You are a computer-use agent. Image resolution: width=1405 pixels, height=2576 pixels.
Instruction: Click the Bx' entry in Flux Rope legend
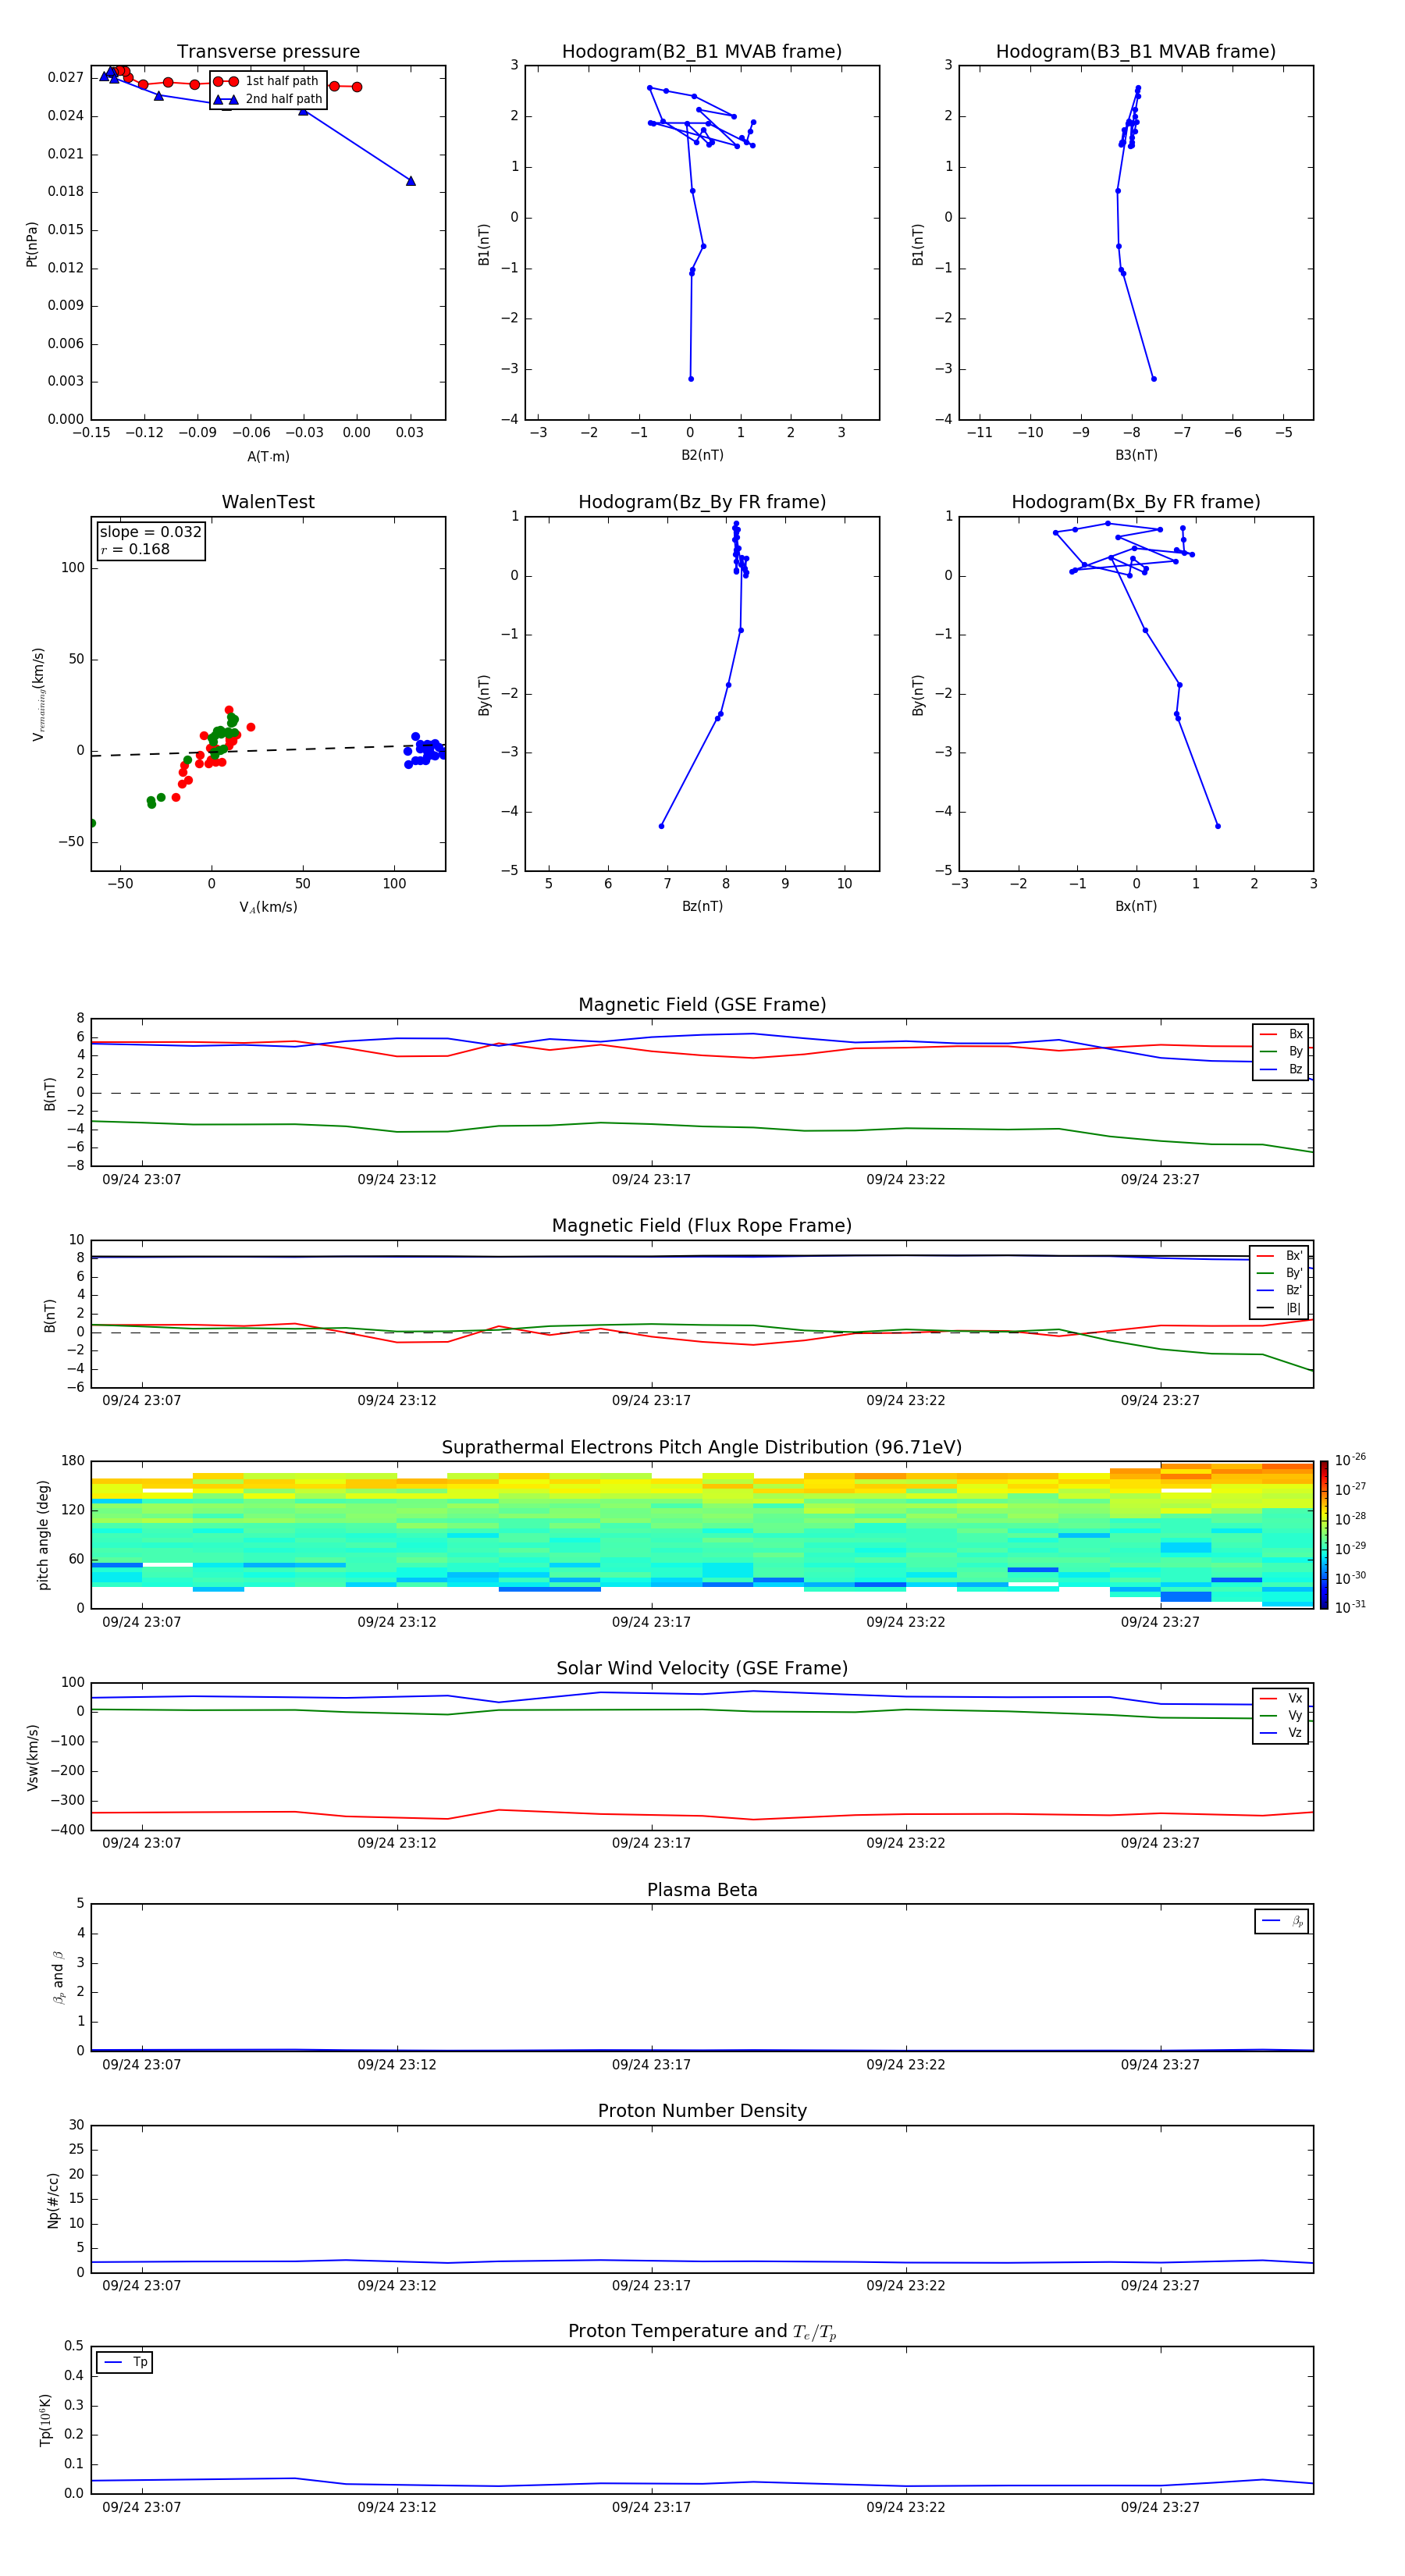pyautogui.click(x=1280, y=1256)
